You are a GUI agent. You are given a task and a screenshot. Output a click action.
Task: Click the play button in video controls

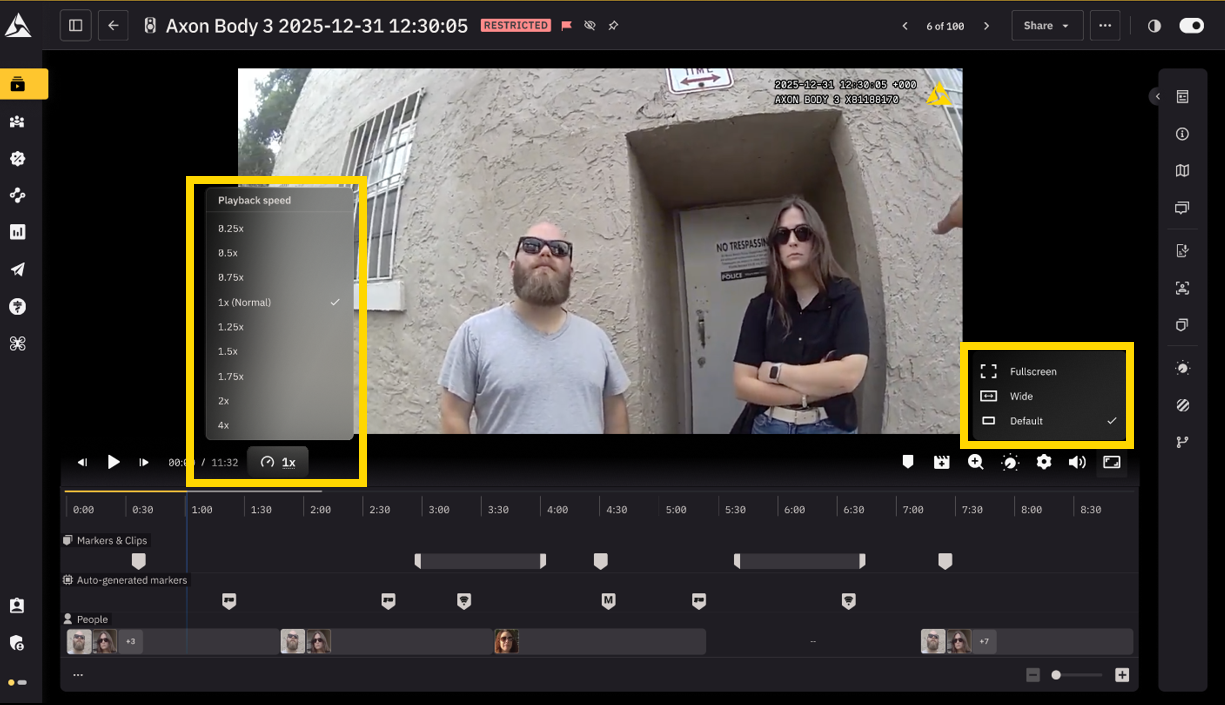(x=114, y=462)
